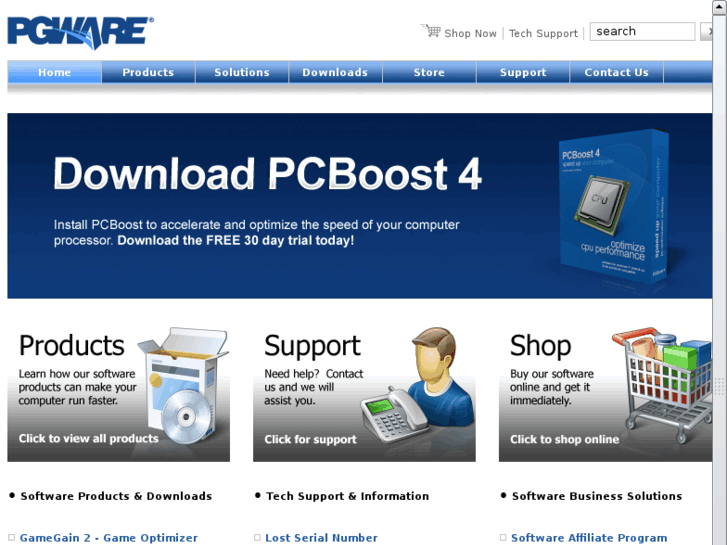Click the support agent with phone icon
Screen dimensions: 727x545
(418, 385)
